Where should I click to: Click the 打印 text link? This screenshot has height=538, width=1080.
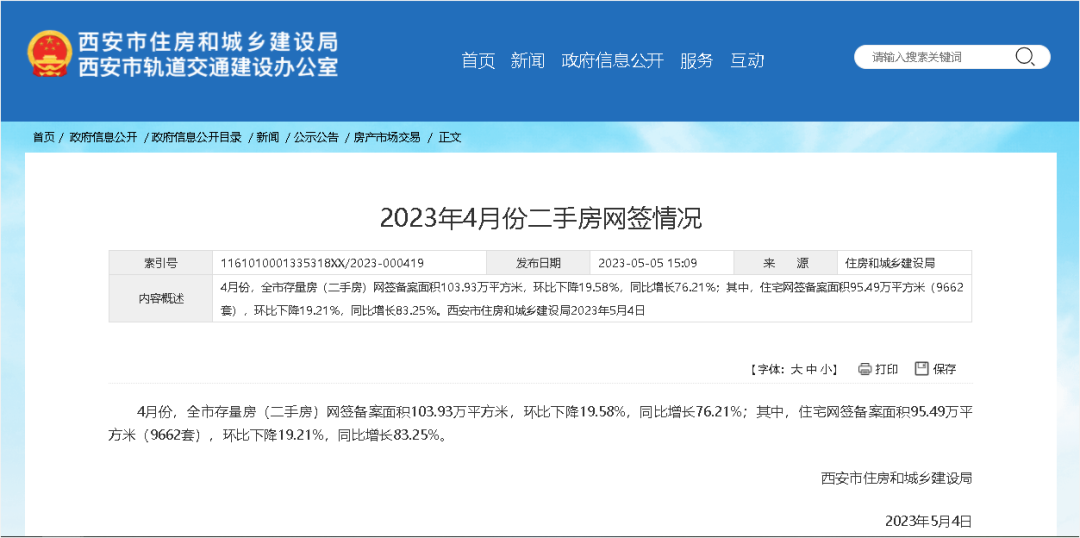point(886,370)
